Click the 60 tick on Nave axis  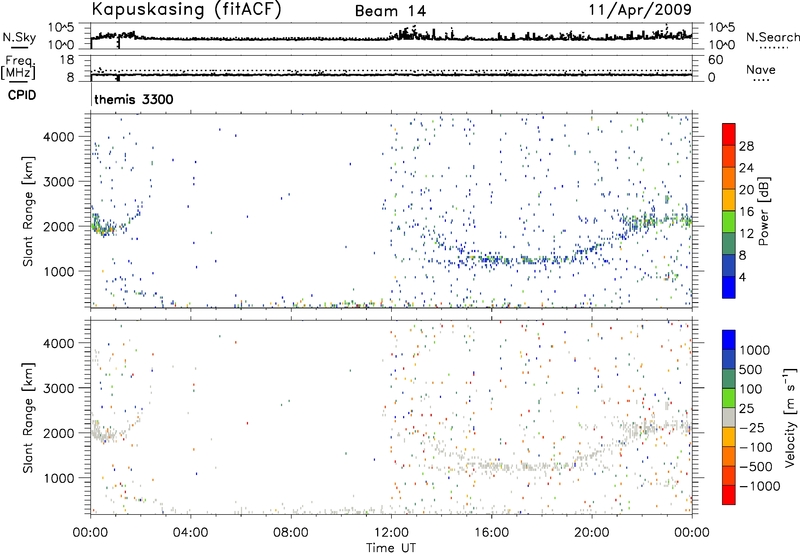[715, 60]
